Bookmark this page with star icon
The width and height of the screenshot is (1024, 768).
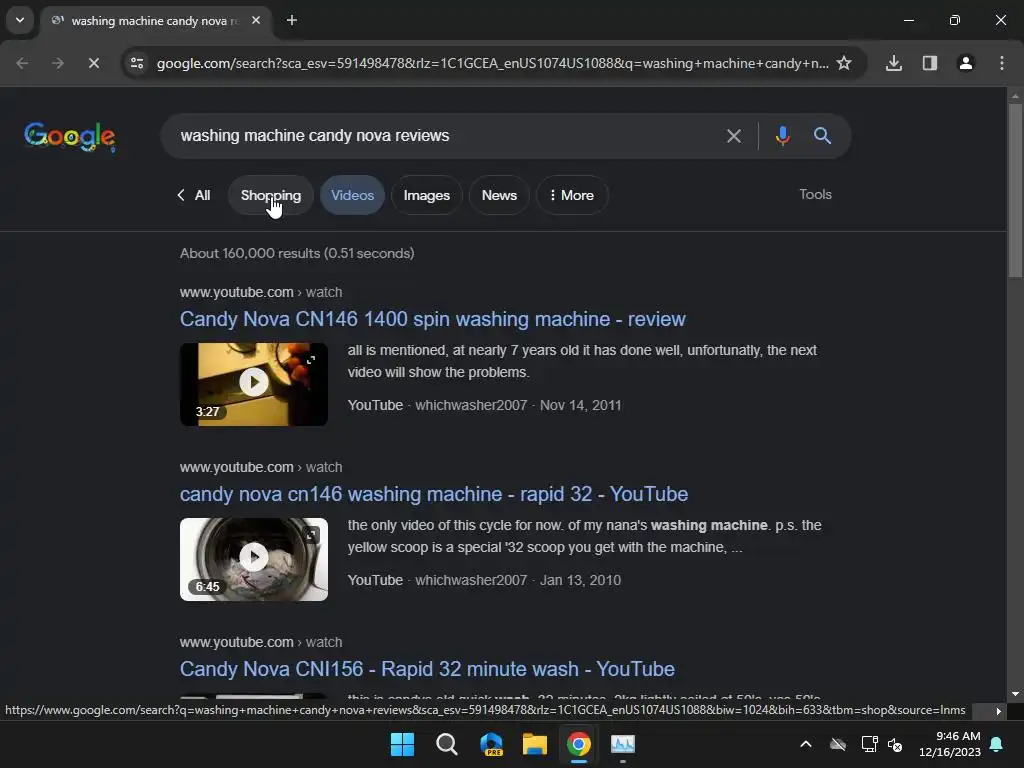tap(844, 63)
